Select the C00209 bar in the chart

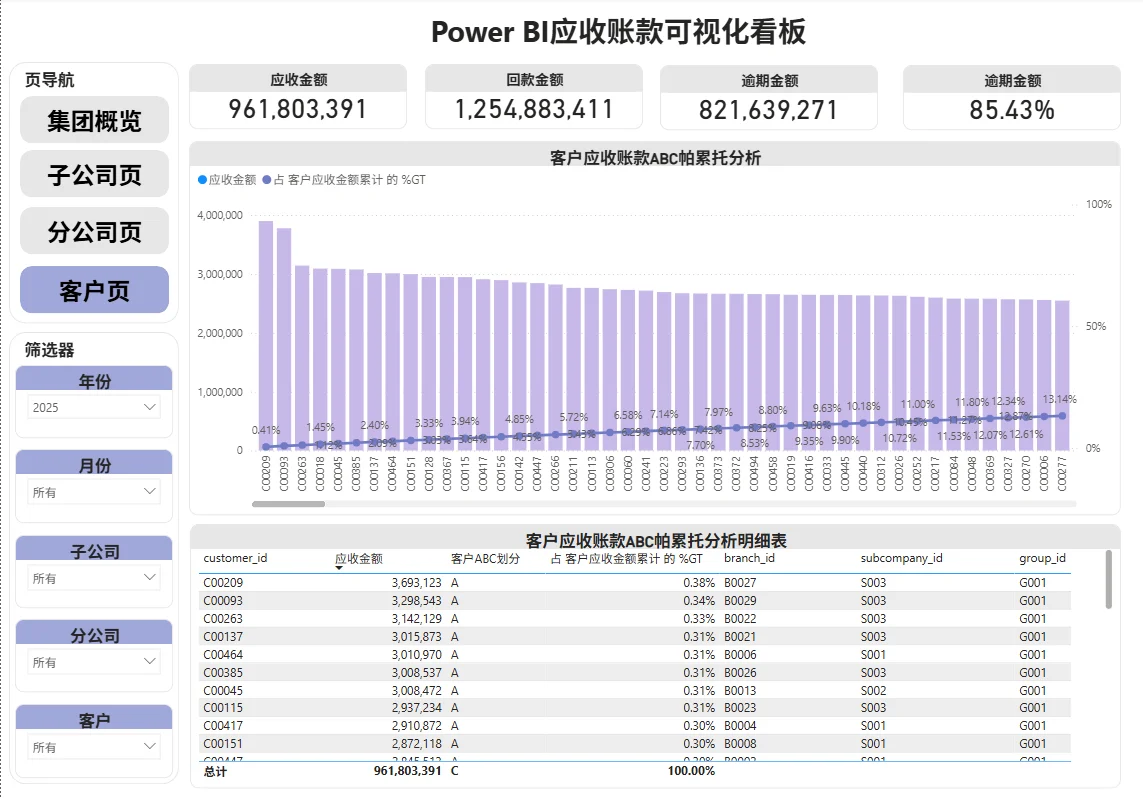266,335
